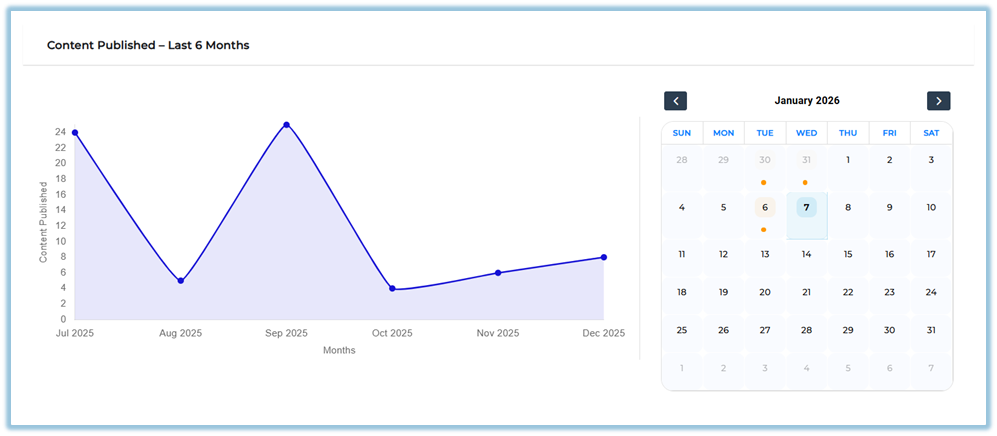Click the Oct 2025 data point
This screenshot has width=997, height=436.
tap(392, 289)
